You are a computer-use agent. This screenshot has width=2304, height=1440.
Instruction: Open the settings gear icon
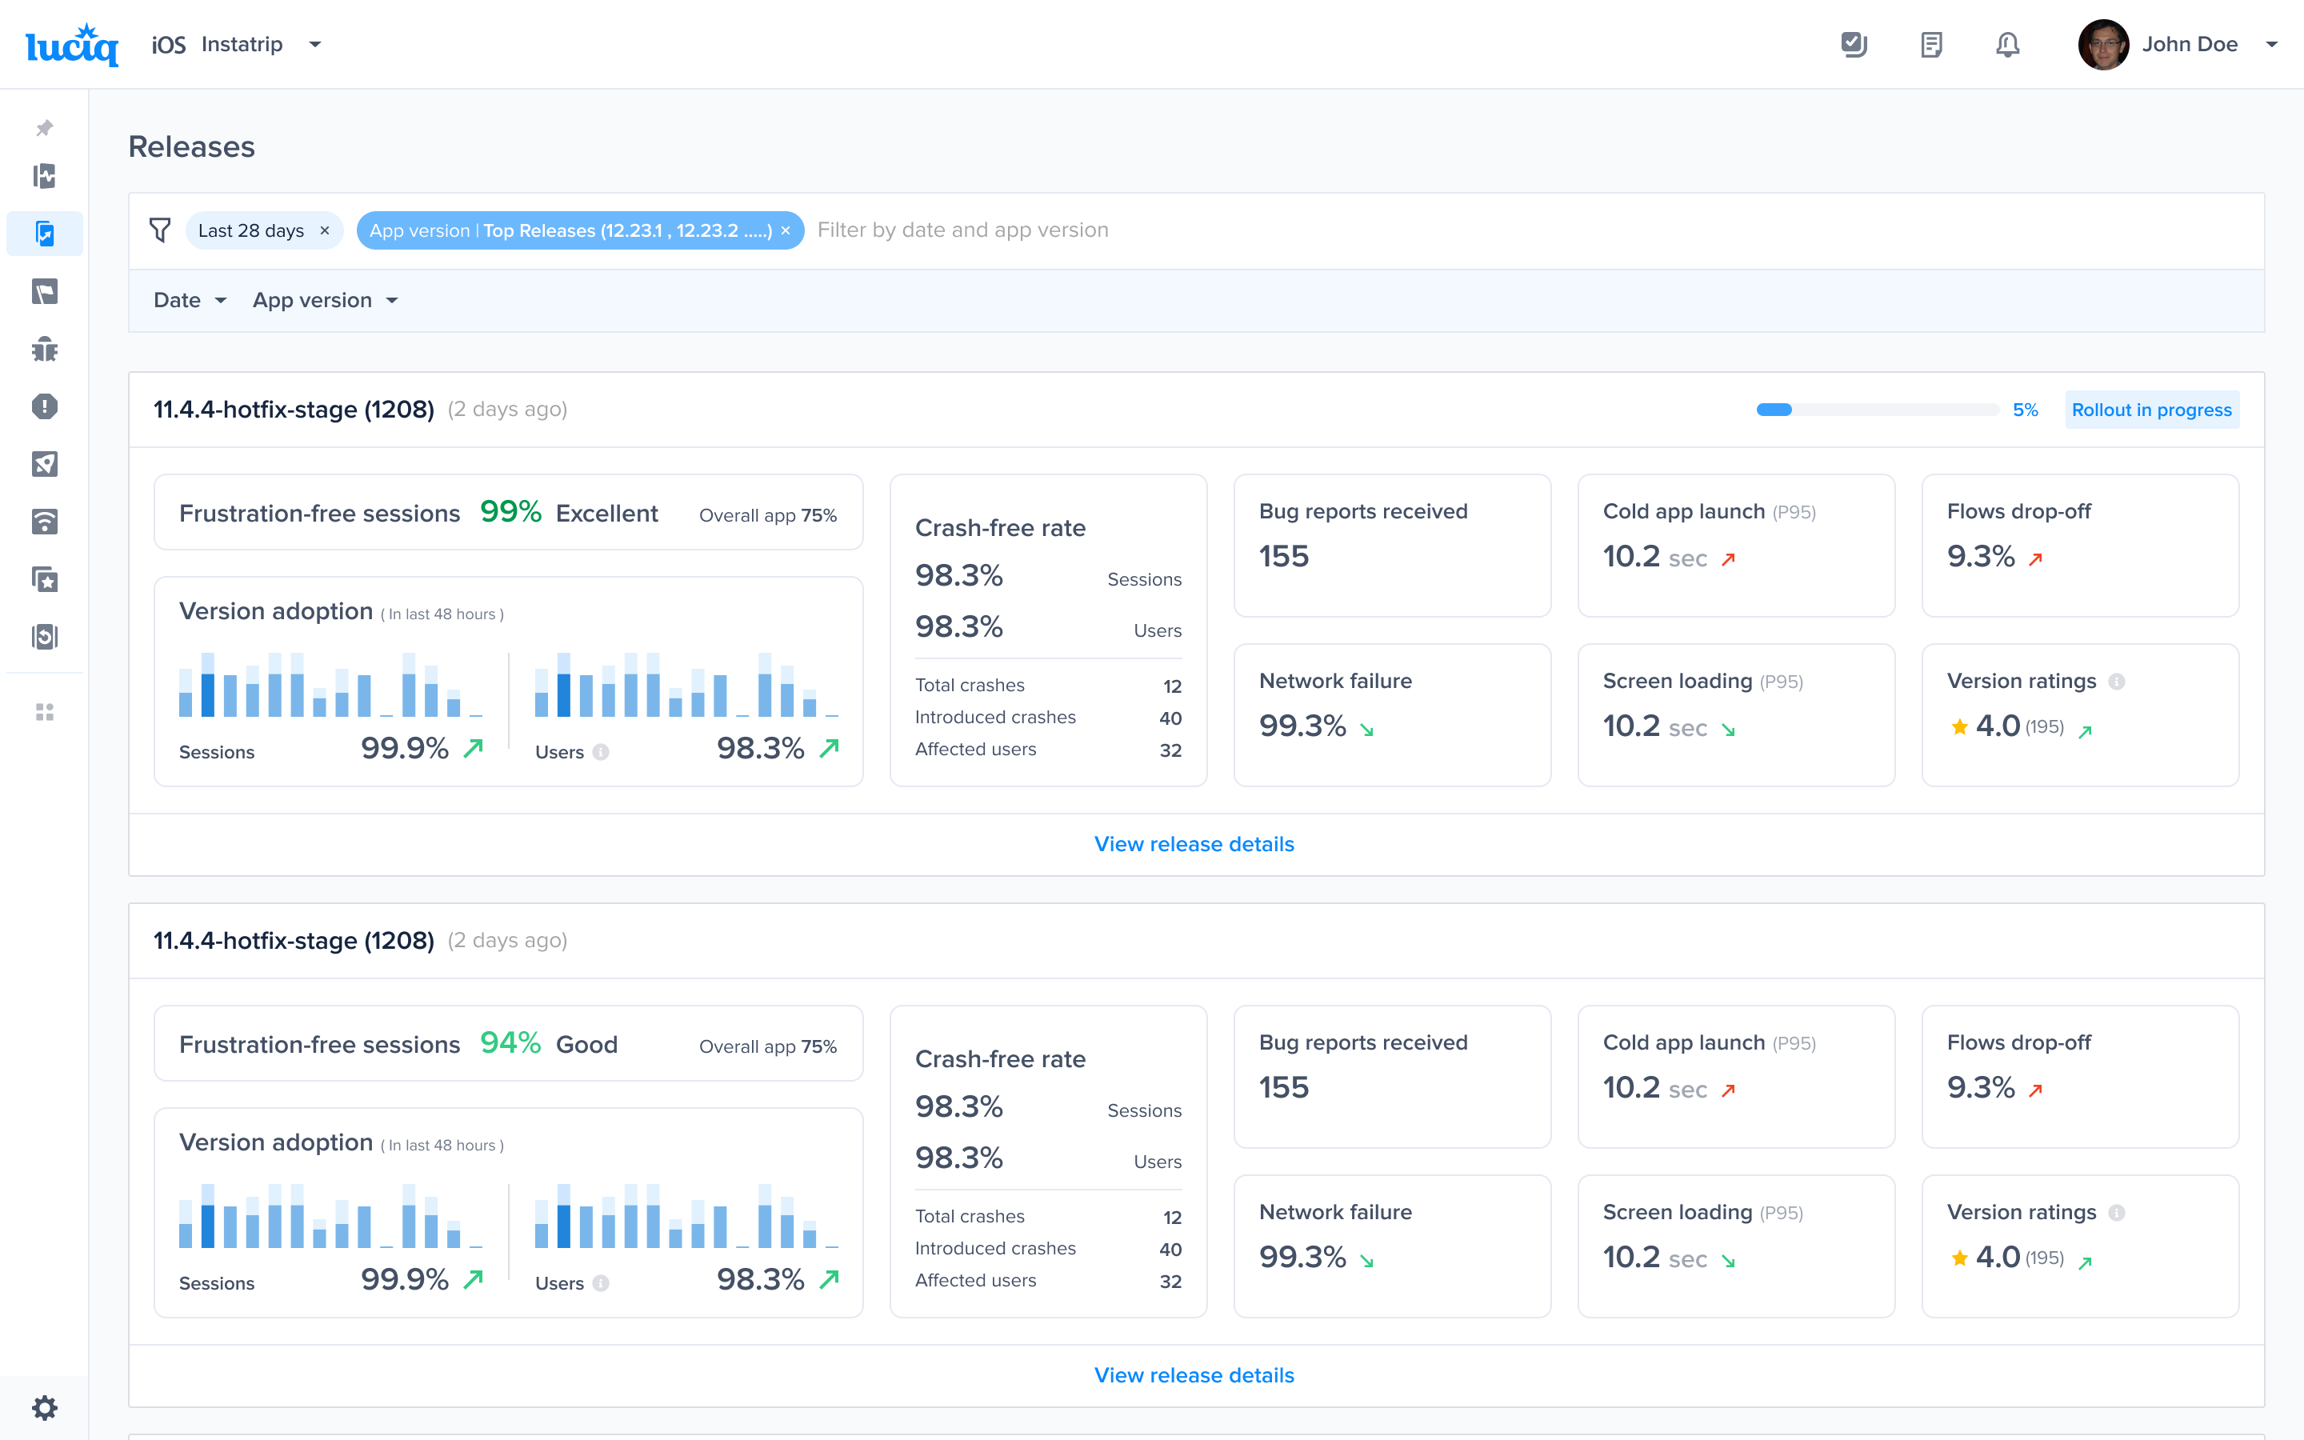tap(45, 1407)
